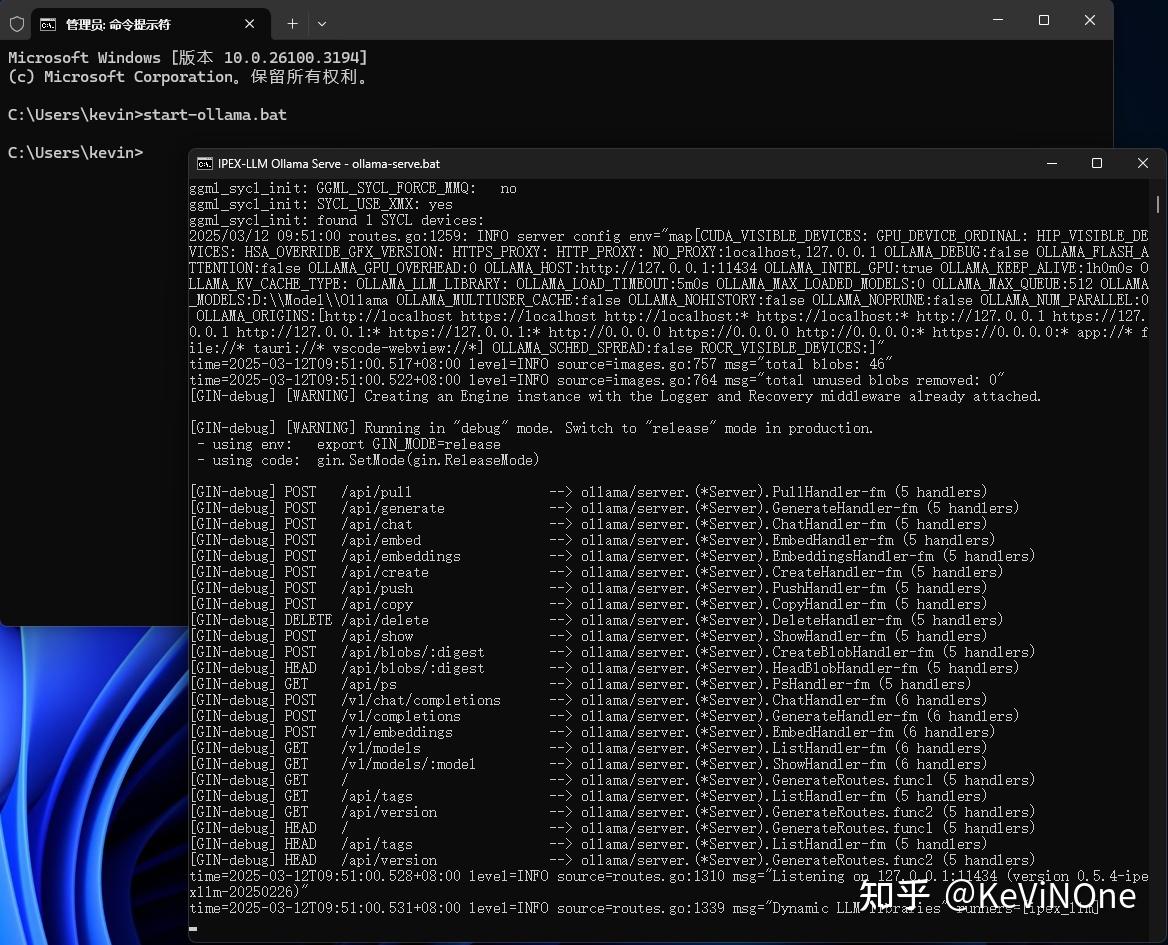The width and height of the screenshot is (1168, 945).
Task: Open a new tab with the plus icon
Action: pos(291,23)
